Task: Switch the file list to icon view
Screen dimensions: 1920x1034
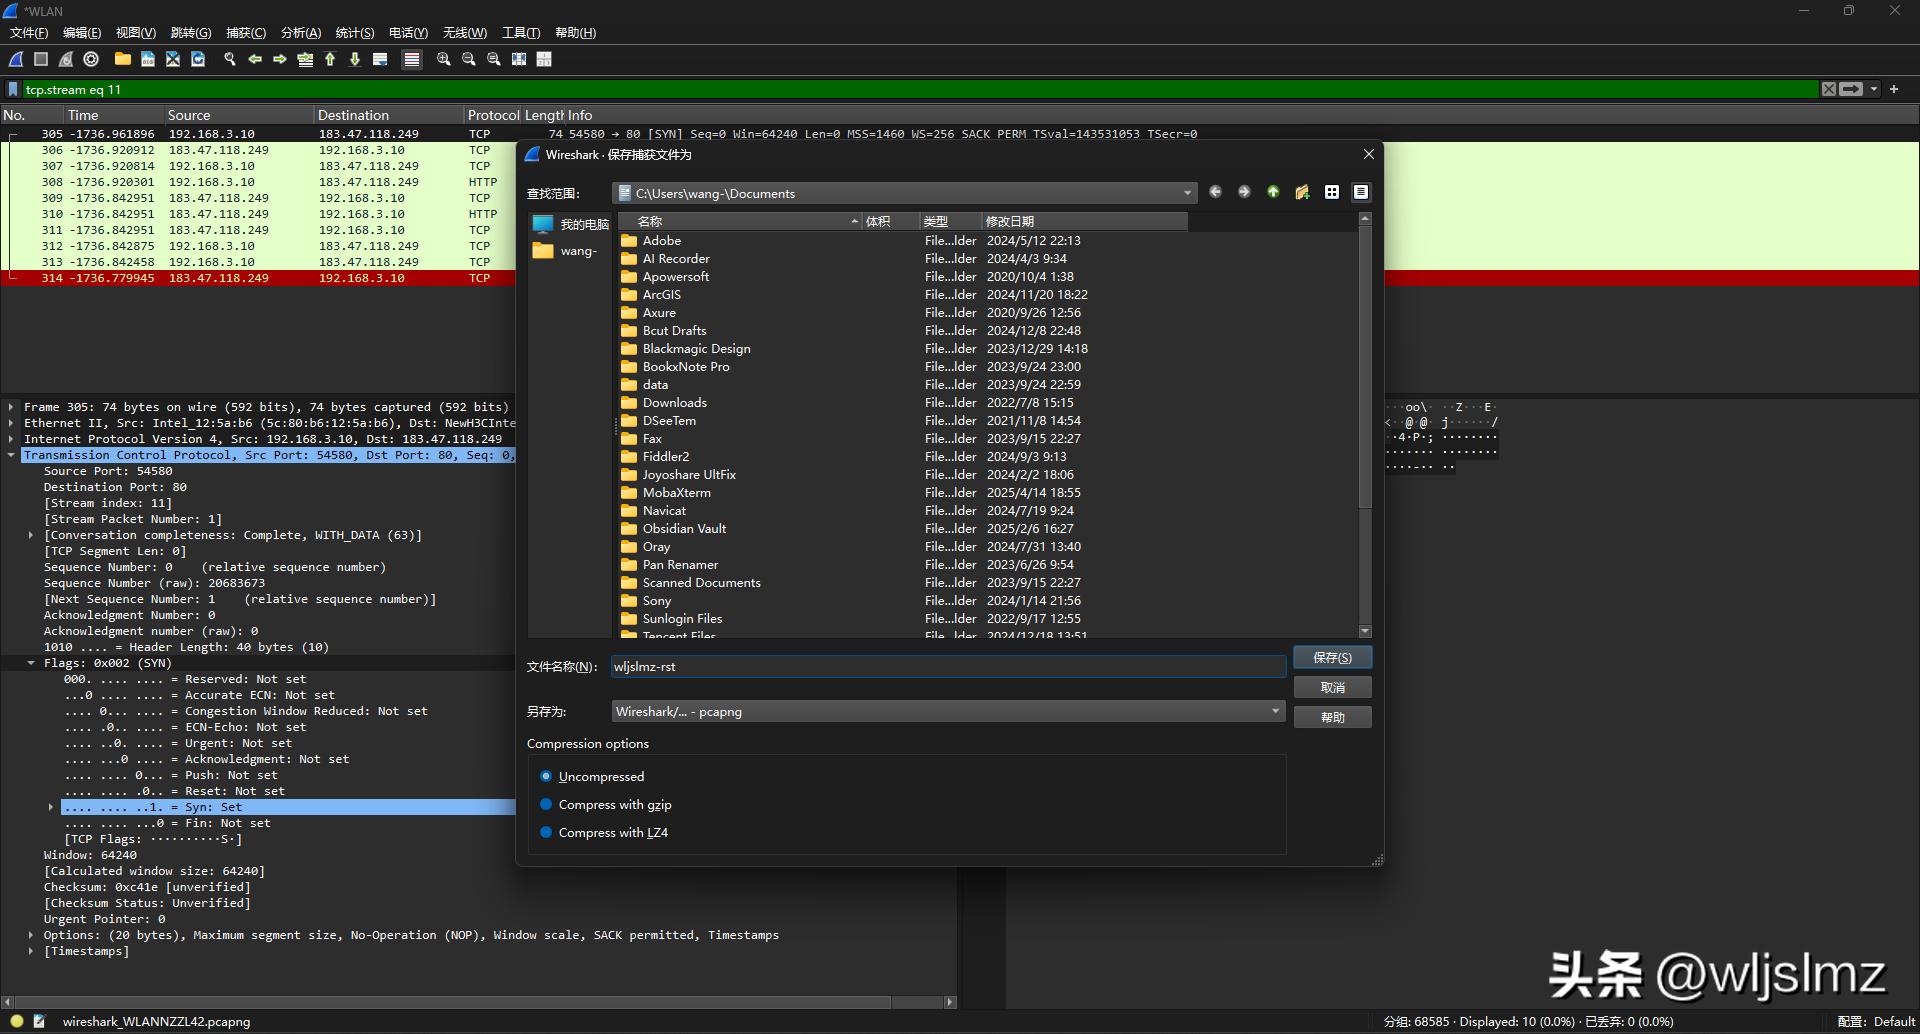Action: click(x=1332, y=192)
